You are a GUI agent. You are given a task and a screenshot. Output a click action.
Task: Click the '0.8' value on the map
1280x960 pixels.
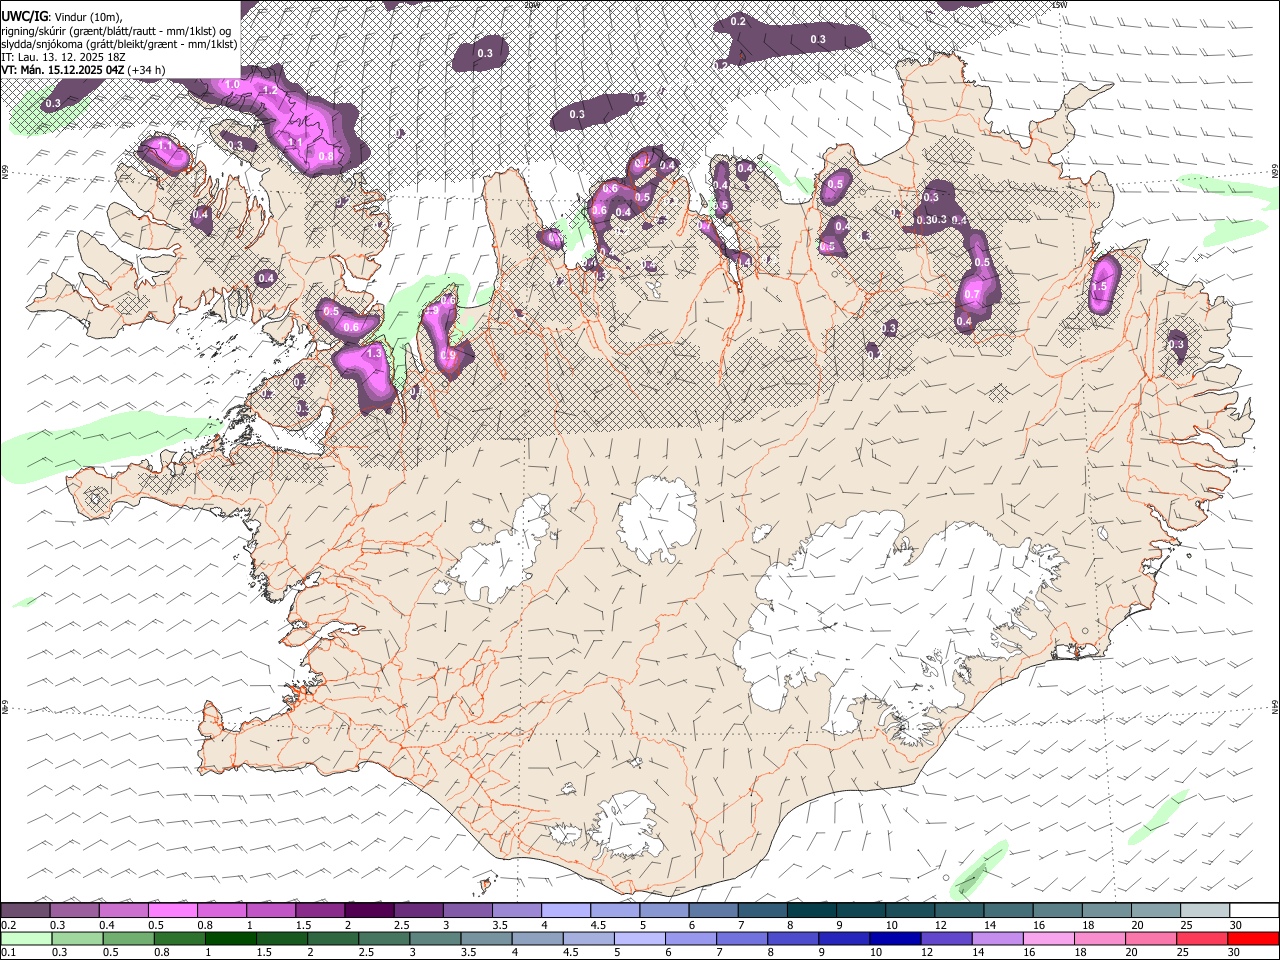325,156
